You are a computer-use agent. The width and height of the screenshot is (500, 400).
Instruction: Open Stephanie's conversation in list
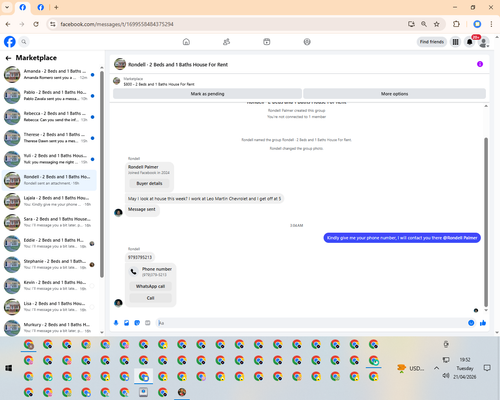tap(49, 264)
